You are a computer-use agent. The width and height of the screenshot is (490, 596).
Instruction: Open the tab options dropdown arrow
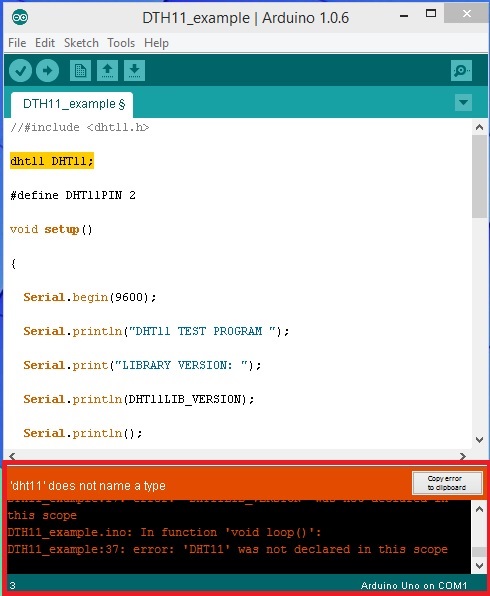tap(463, 103)
